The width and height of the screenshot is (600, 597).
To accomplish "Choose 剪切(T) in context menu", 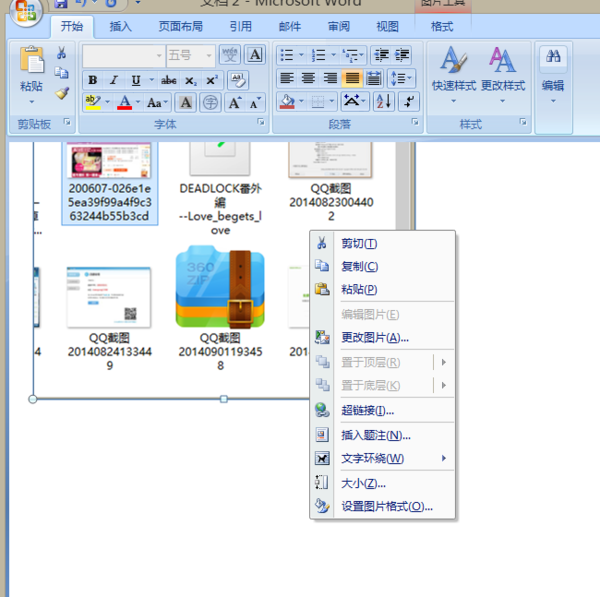I will tap(383, 243).
